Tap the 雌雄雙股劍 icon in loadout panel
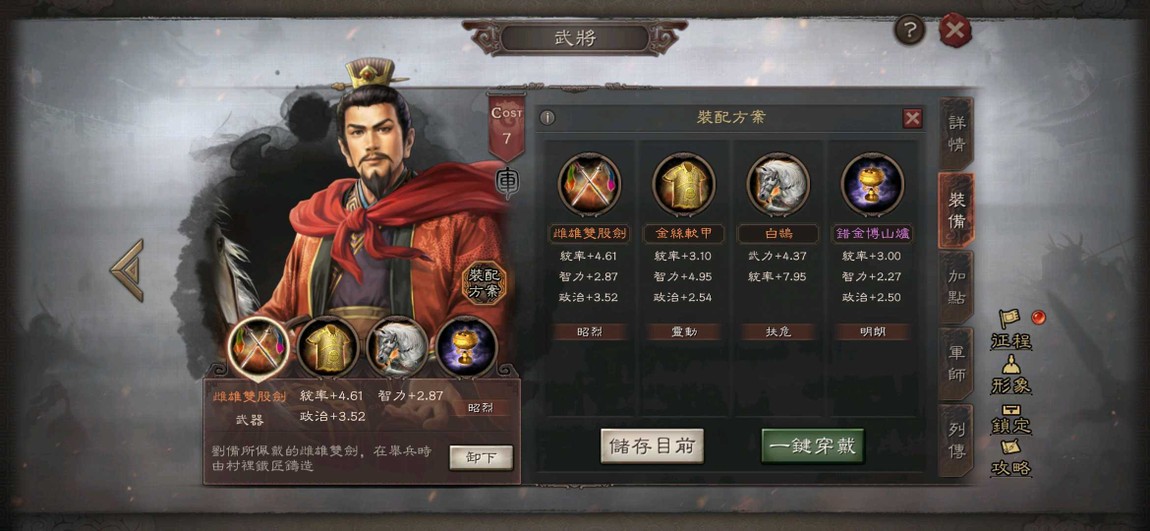1150x531 pixels. (x=589, y=184)
